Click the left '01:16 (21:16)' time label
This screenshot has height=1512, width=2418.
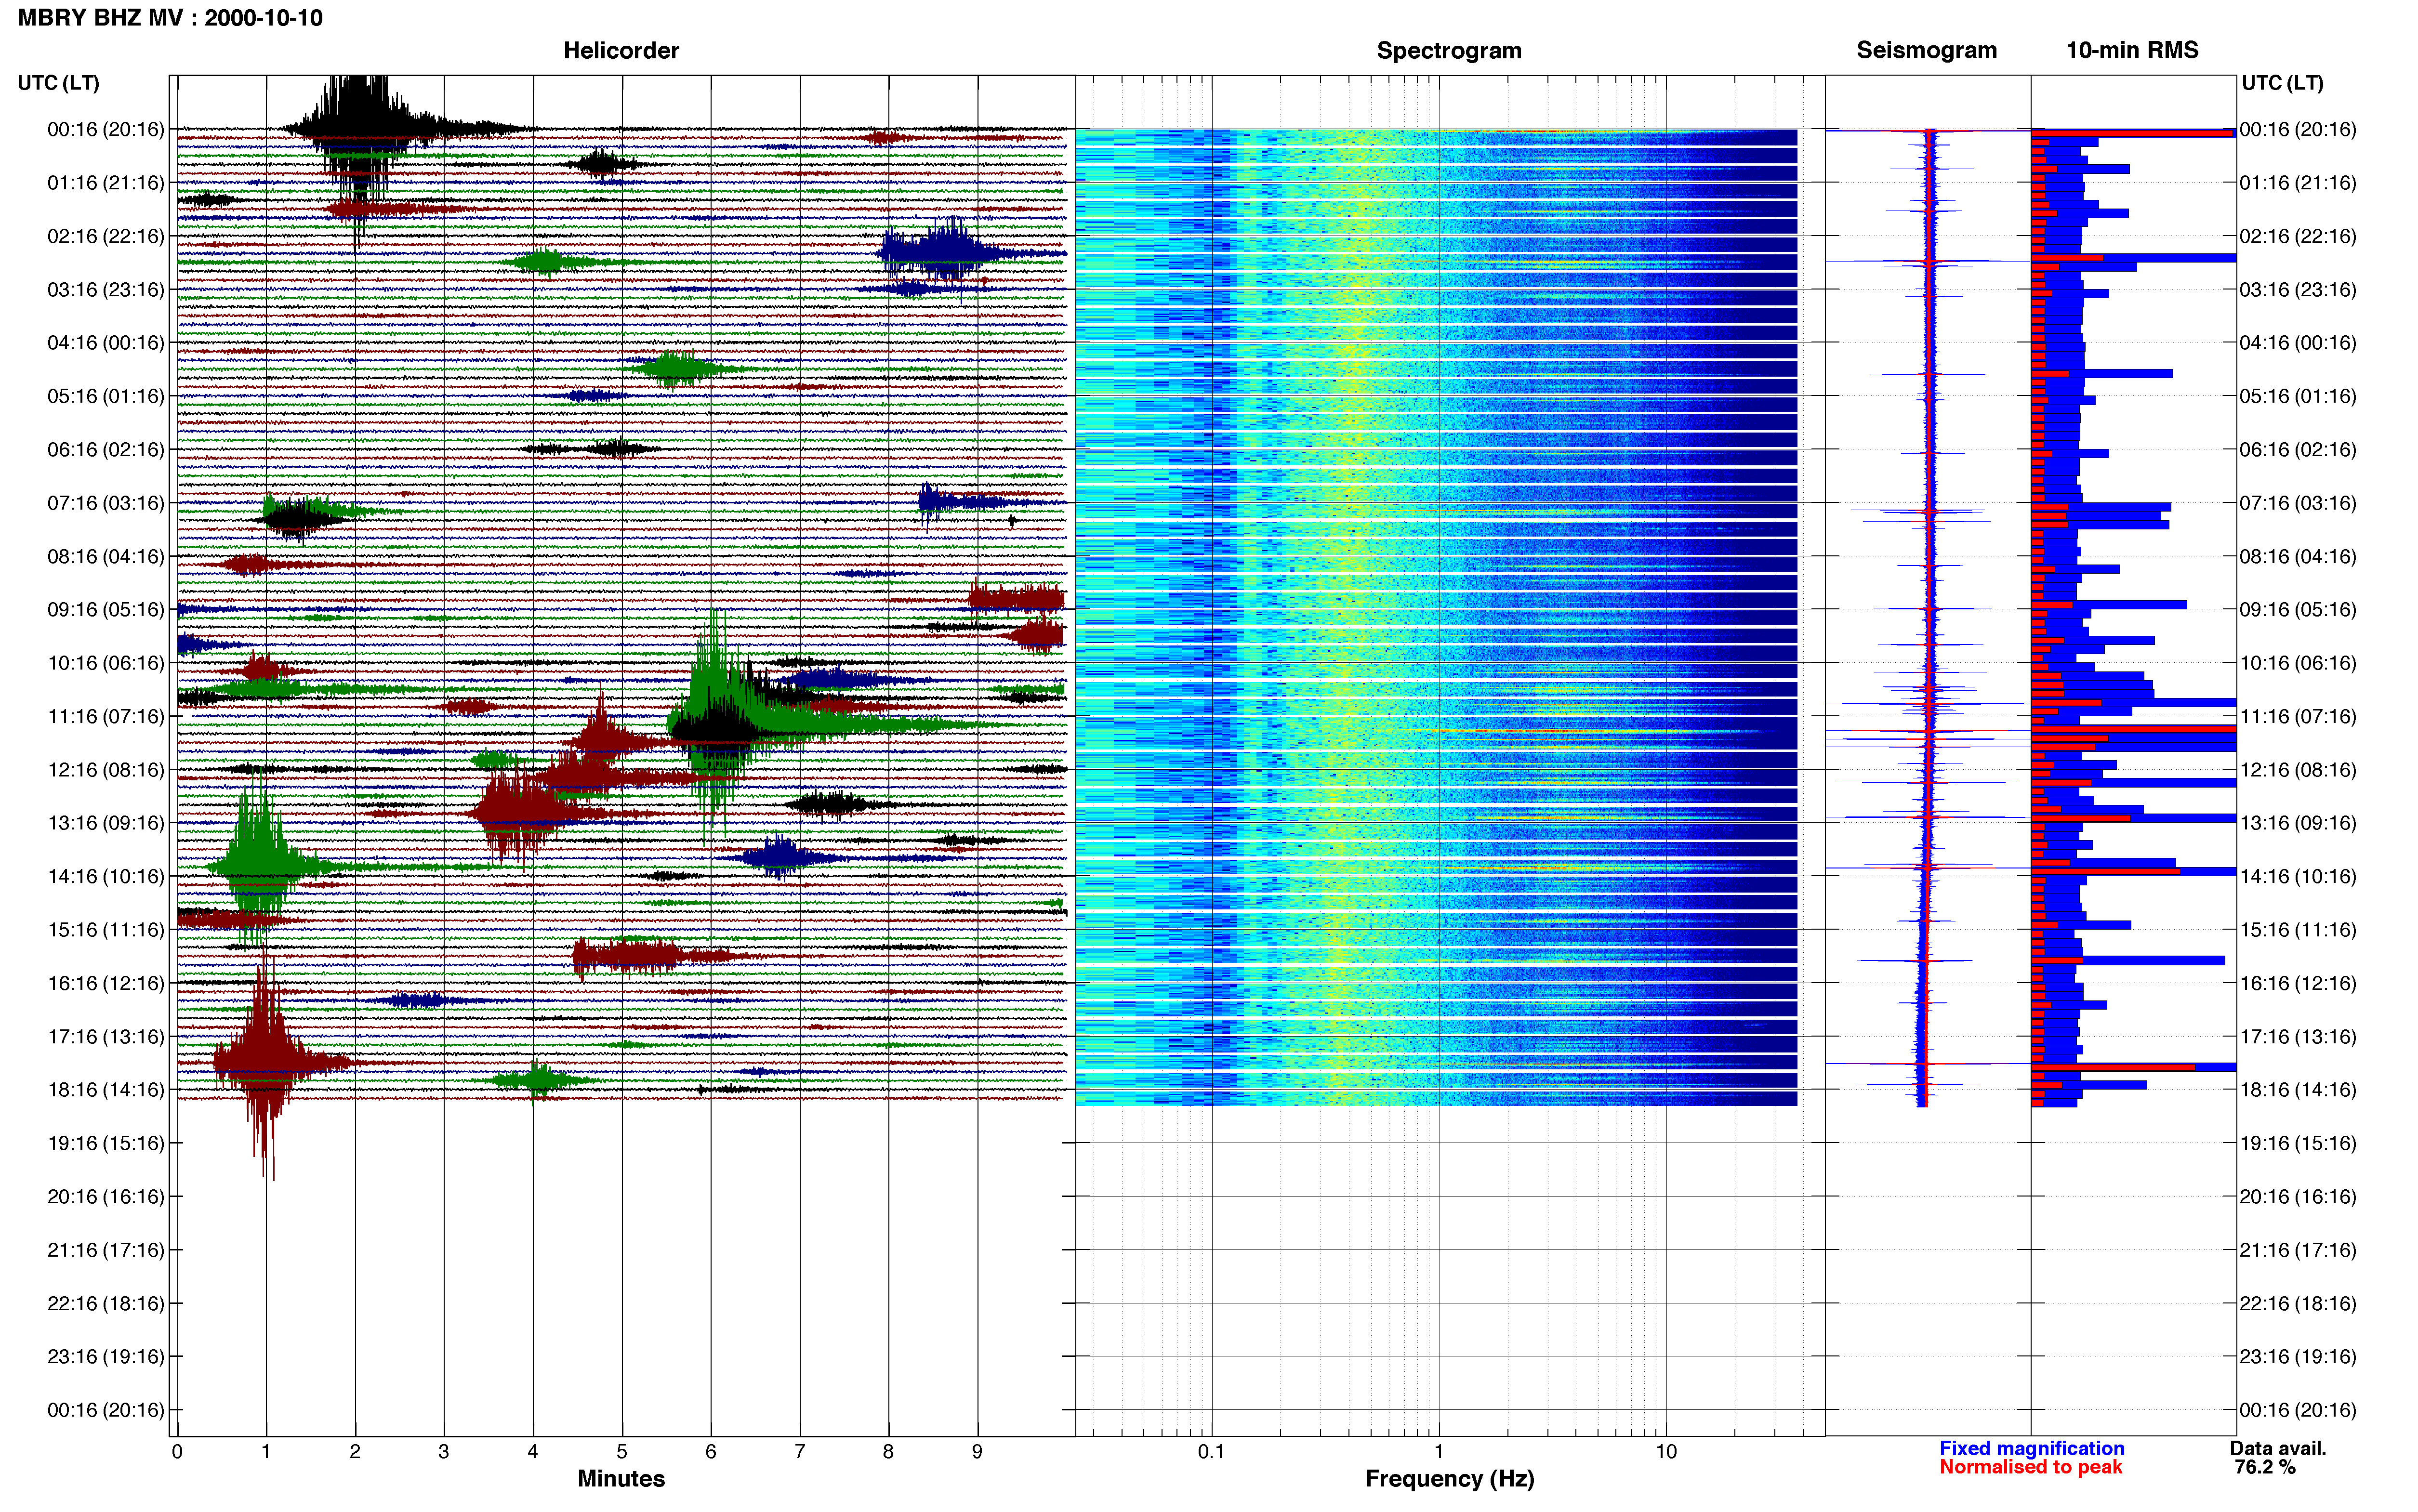[105, 183]
